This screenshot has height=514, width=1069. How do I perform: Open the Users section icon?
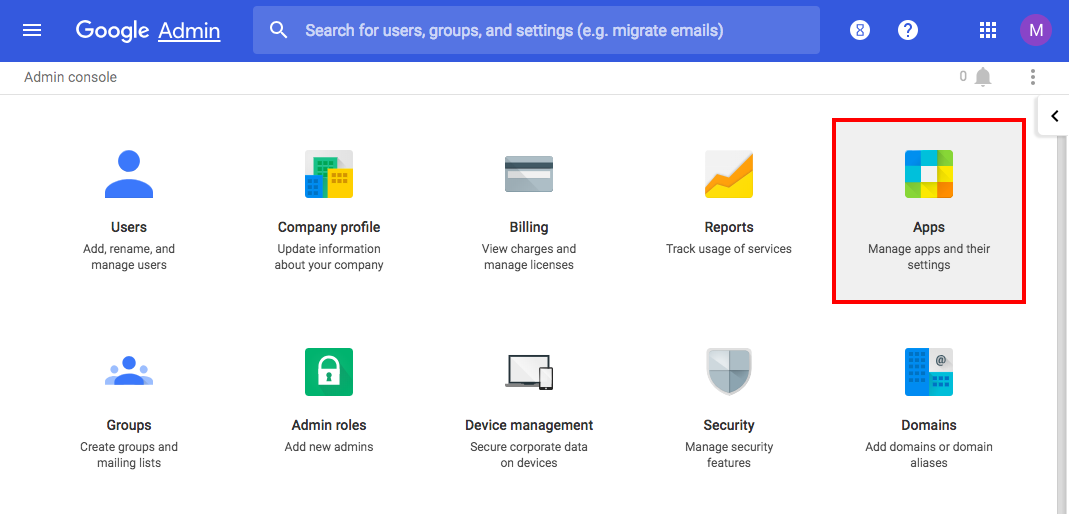[x=129, y=174]
